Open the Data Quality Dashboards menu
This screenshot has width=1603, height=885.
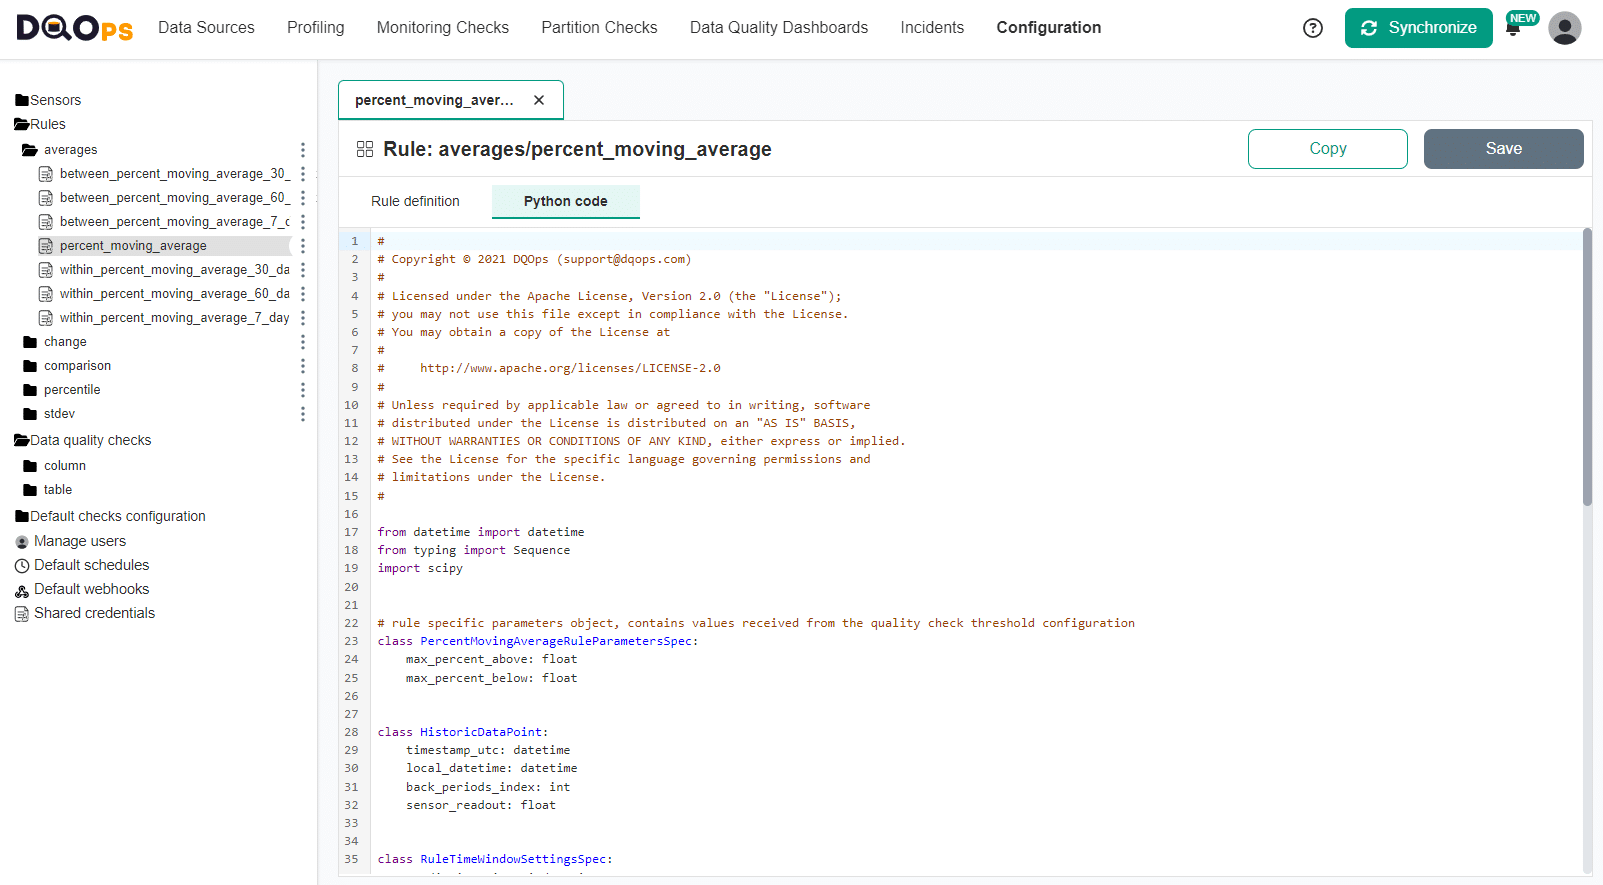[778, 28]
